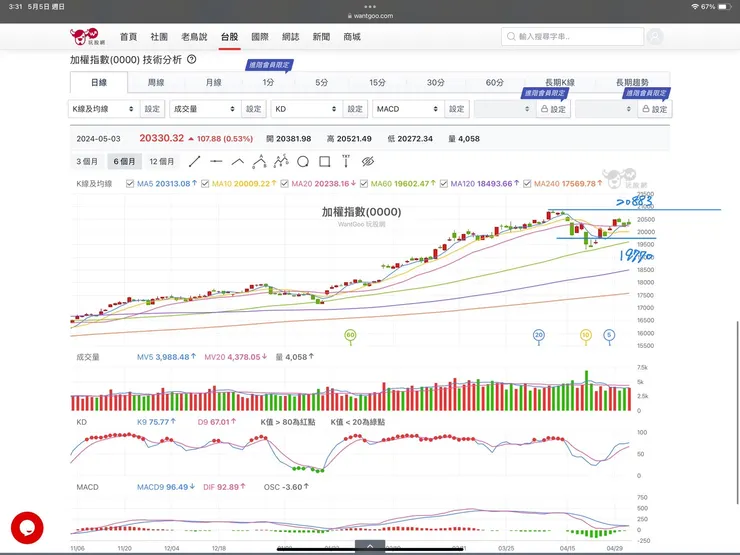This screenshot has width=740, height=555.
Task: Uncheck the MA240 moving average checkbox
Action: tap(527, 184)
